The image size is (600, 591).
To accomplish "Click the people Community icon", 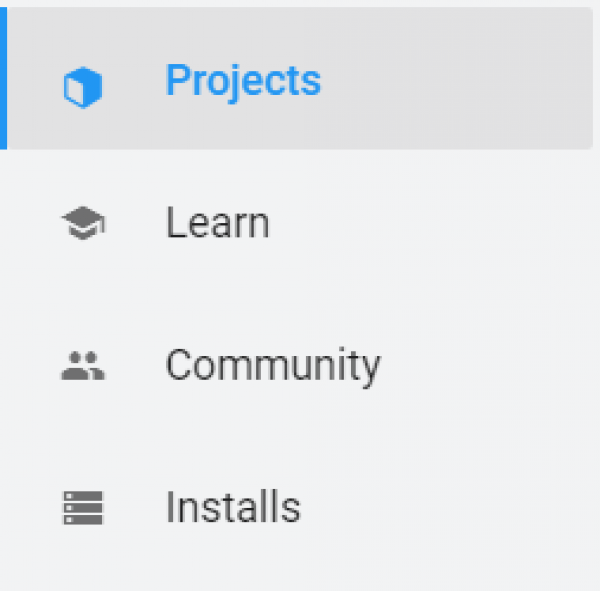I will 83,367.
